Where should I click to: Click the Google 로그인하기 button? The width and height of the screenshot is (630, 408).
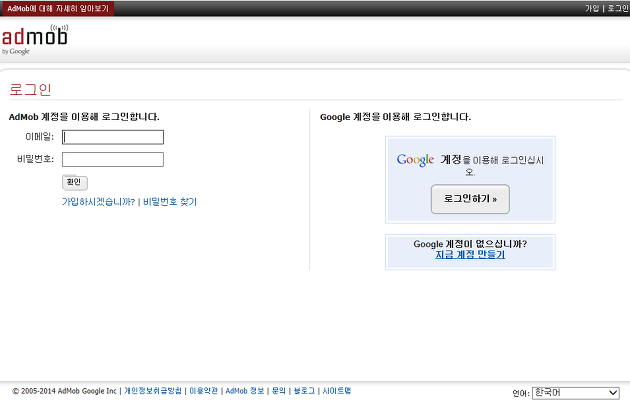[470, 199]
